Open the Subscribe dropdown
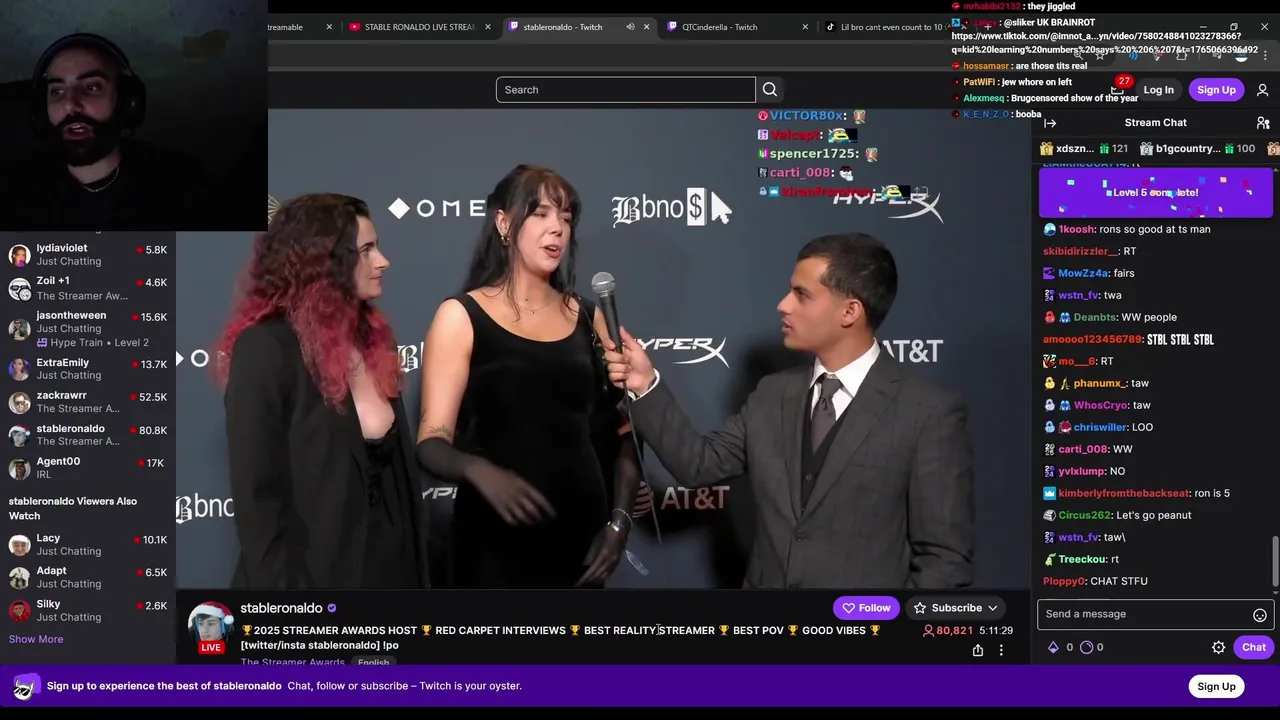1280x720 pixels. coord(955,608)
